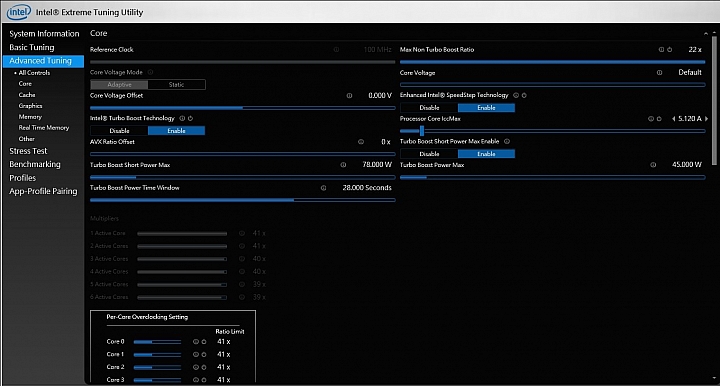Click the Turbo Boost Short Power Max slider
The image size is (720, 386).
(x=242, y=177)
